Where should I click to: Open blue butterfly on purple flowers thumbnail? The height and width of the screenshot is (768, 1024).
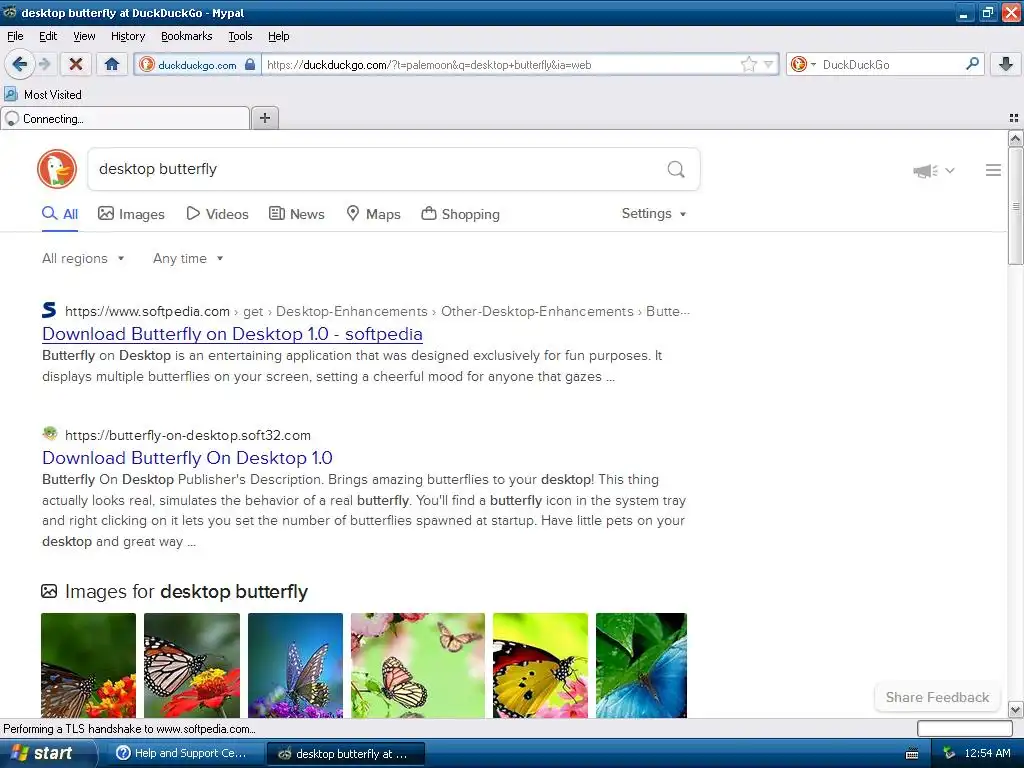(x=295, y=665)
